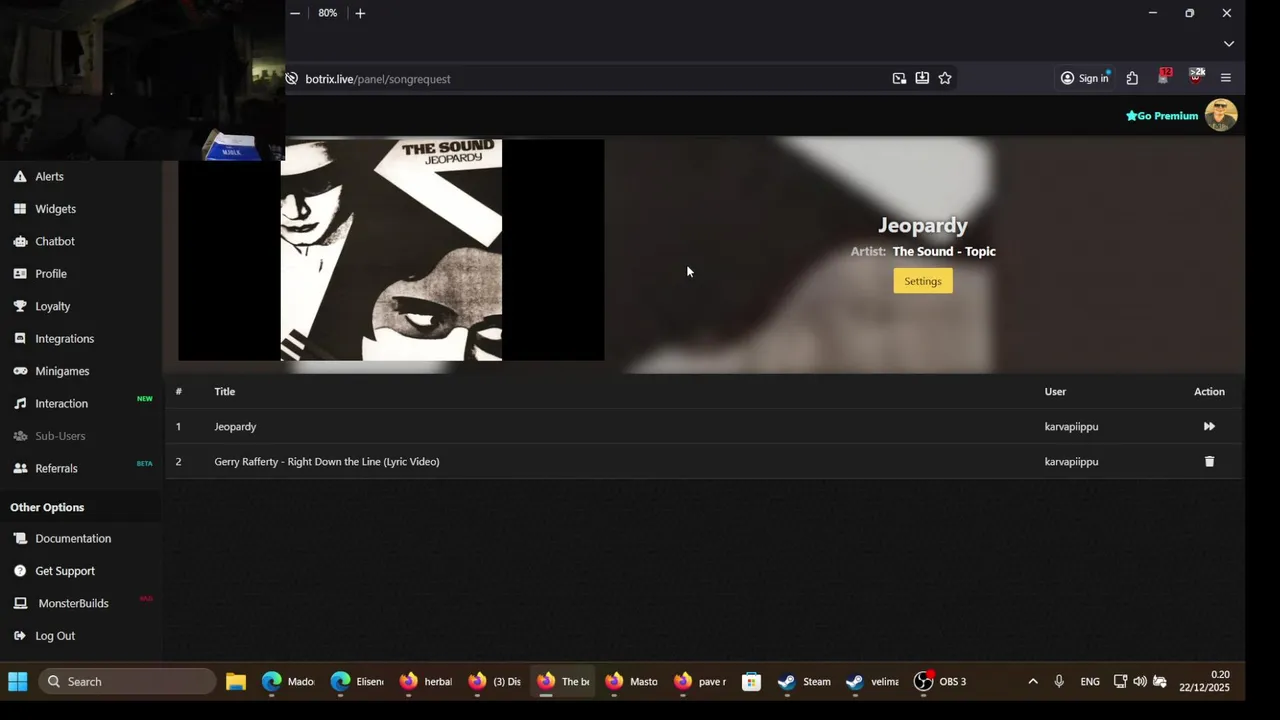The width and height of the screenshot is (1280, 720).
Task: Open MonsterBuilds sponsored link
Action: (x=73, y=603)
